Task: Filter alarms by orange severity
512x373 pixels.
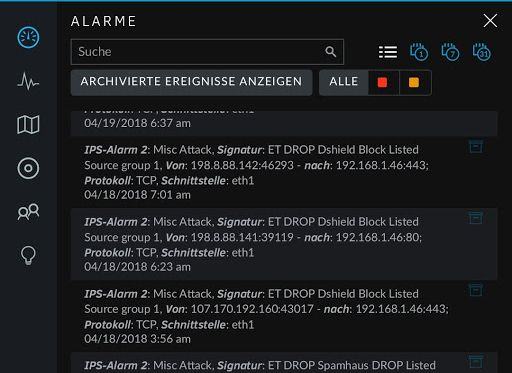Action: click(414, 82)
